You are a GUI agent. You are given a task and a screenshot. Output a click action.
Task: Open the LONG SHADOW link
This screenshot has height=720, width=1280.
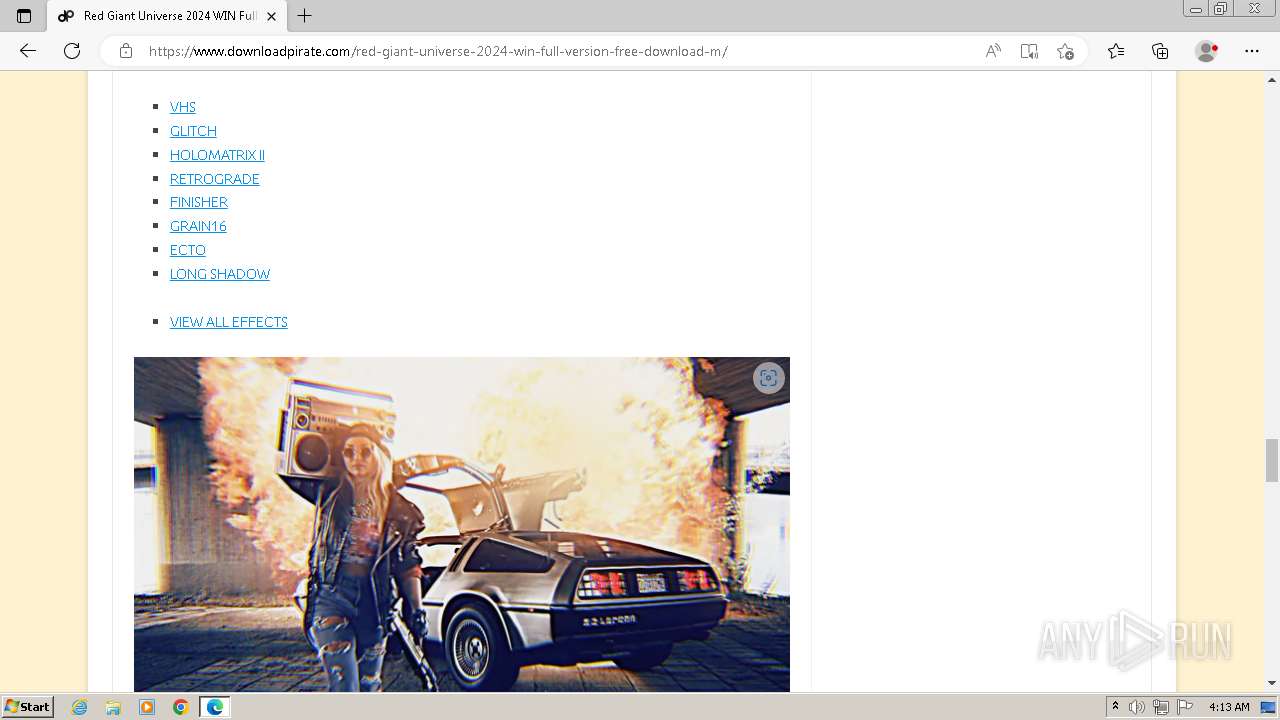[220, 274]
